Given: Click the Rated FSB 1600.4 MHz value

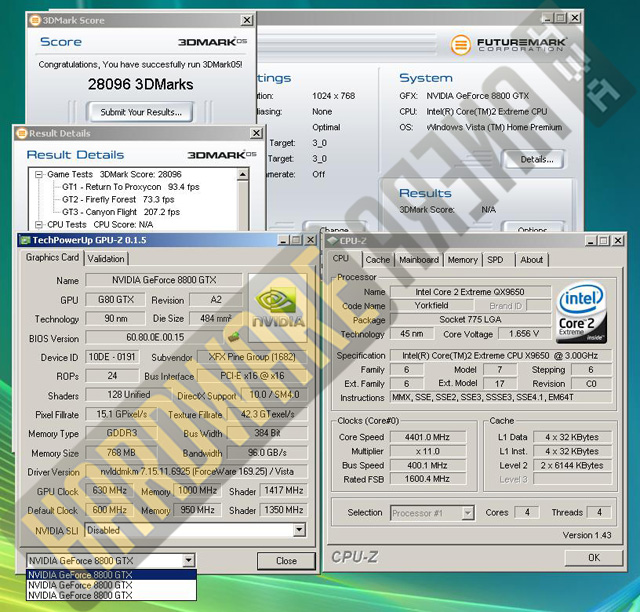Looking at the screenshot, I should coord(427,479).
